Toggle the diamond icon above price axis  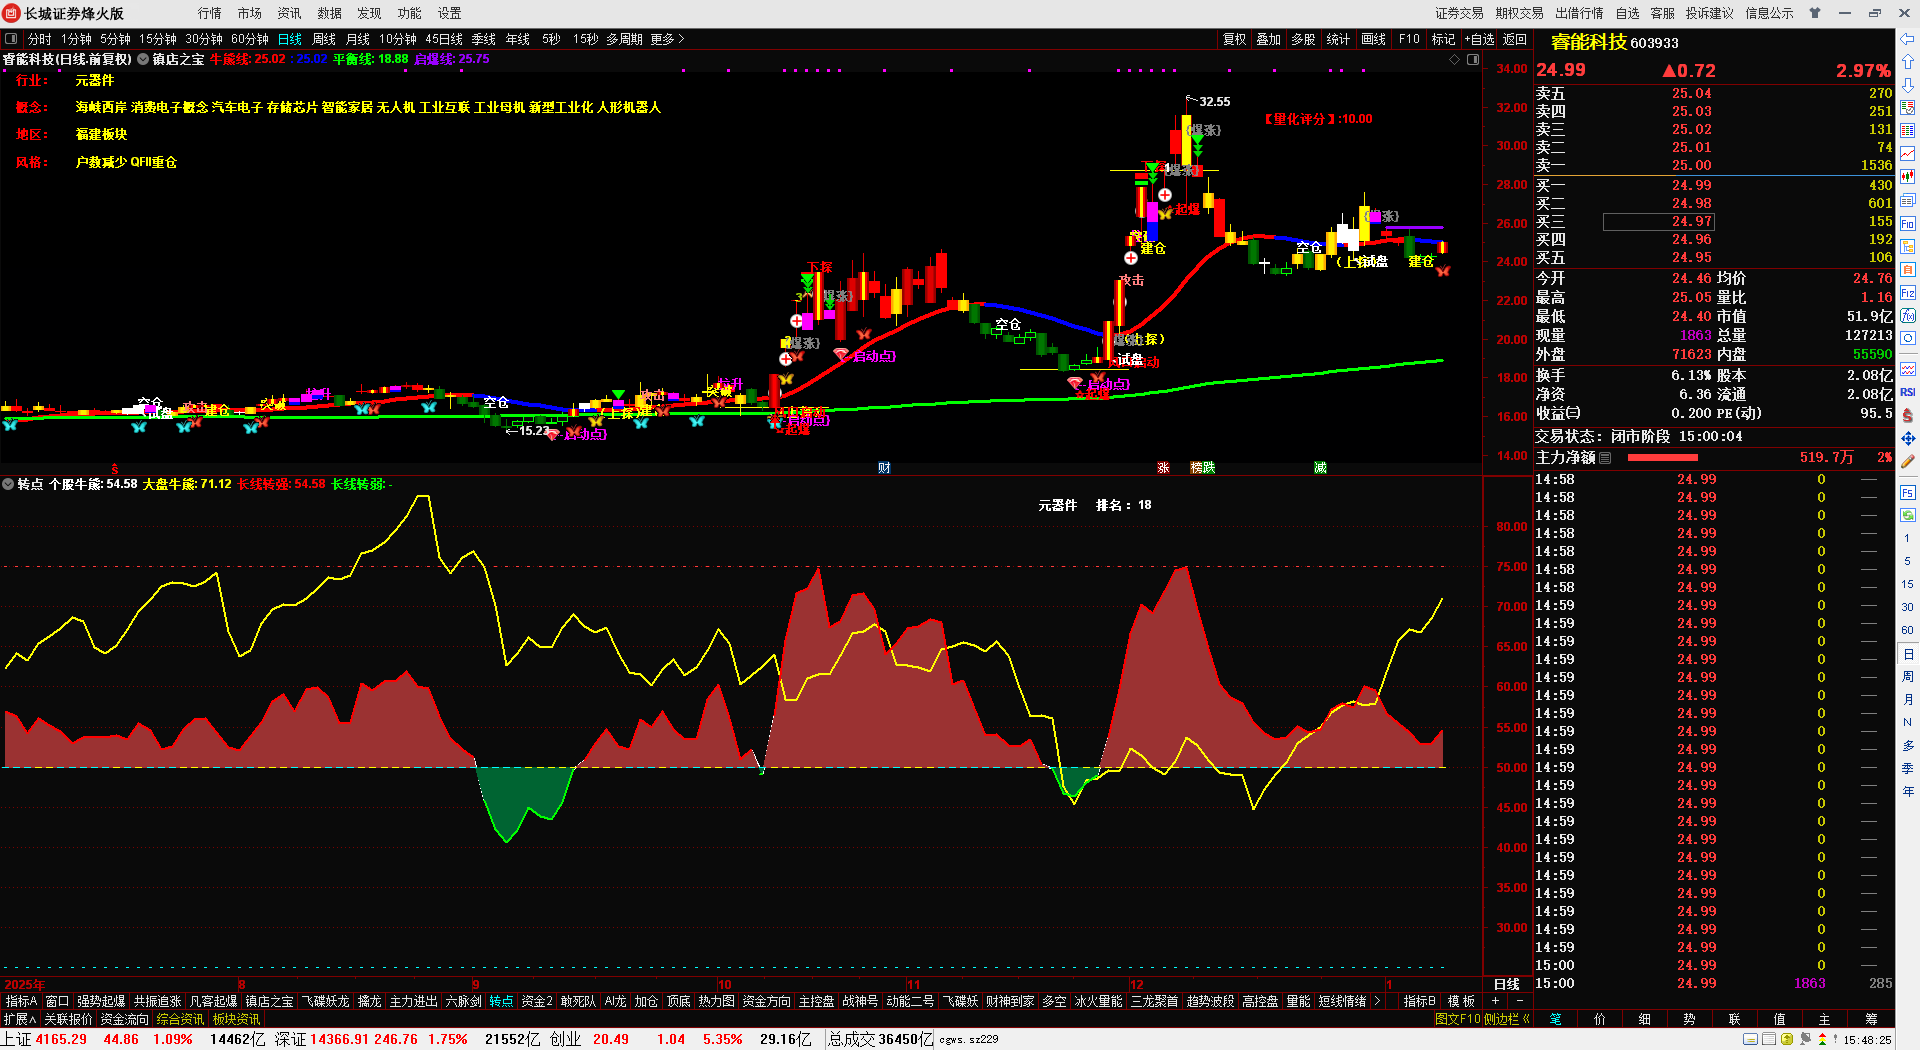[x=1455, y=59]
